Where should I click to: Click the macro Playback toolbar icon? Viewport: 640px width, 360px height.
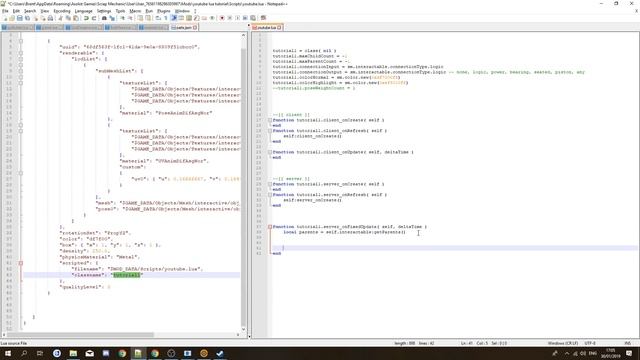click(x=237, y=18)
